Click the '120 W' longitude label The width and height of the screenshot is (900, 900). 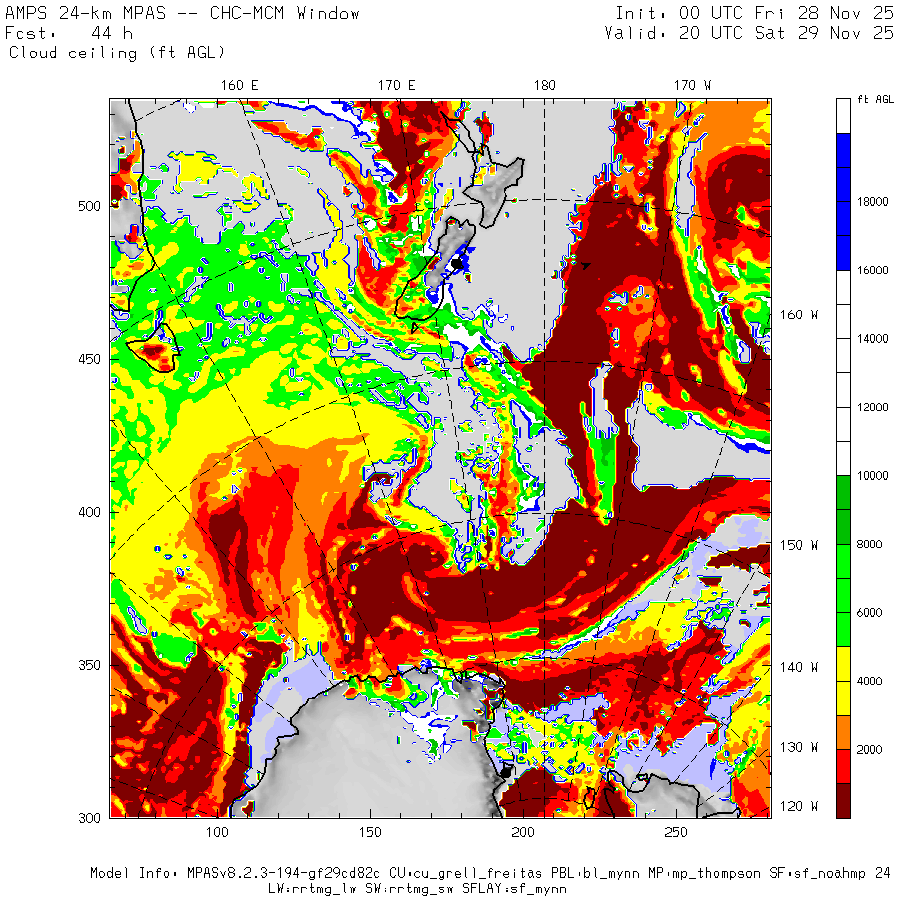(798, 806)
